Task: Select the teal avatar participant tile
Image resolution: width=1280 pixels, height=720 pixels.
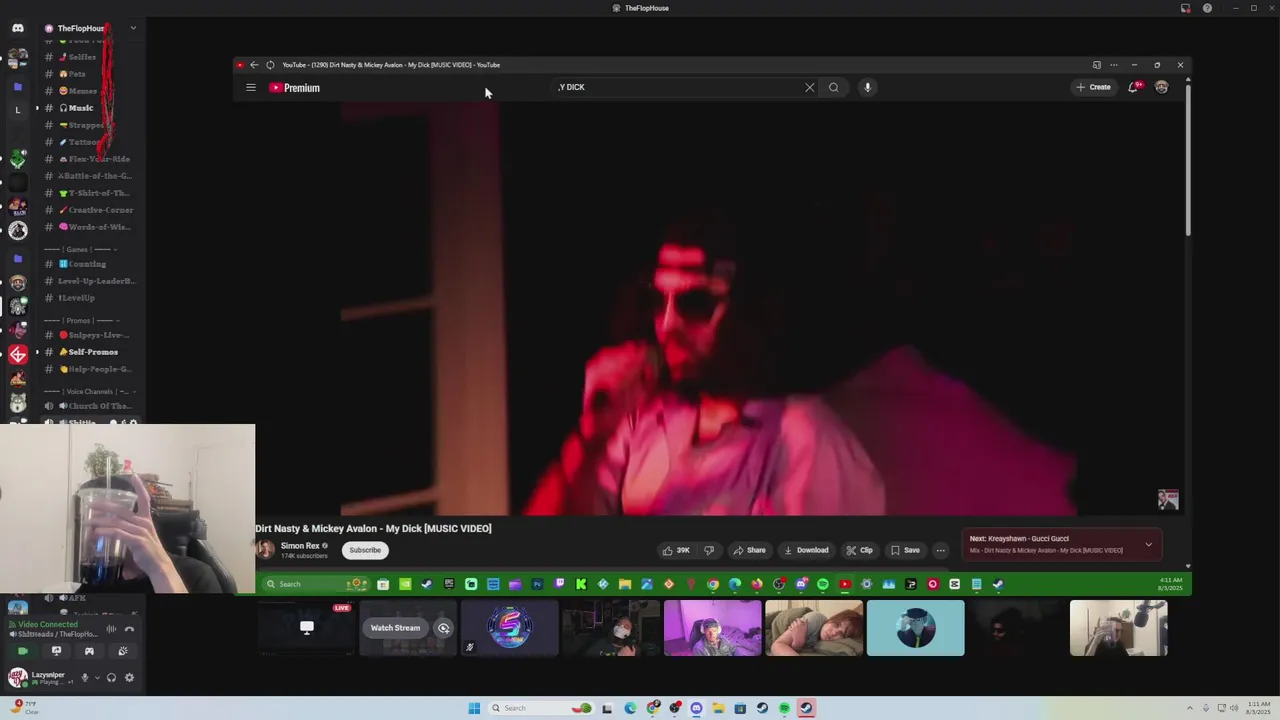Action: [916, 628]
